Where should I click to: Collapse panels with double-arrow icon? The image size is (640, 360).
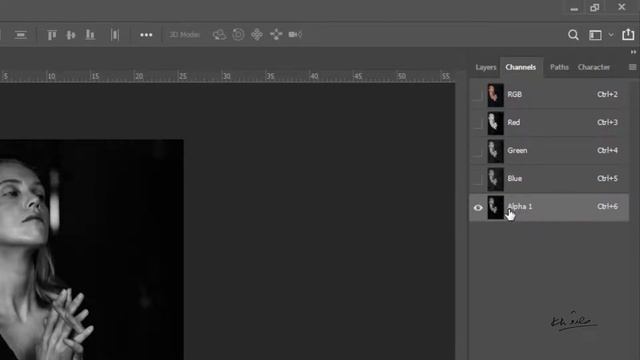633,52
